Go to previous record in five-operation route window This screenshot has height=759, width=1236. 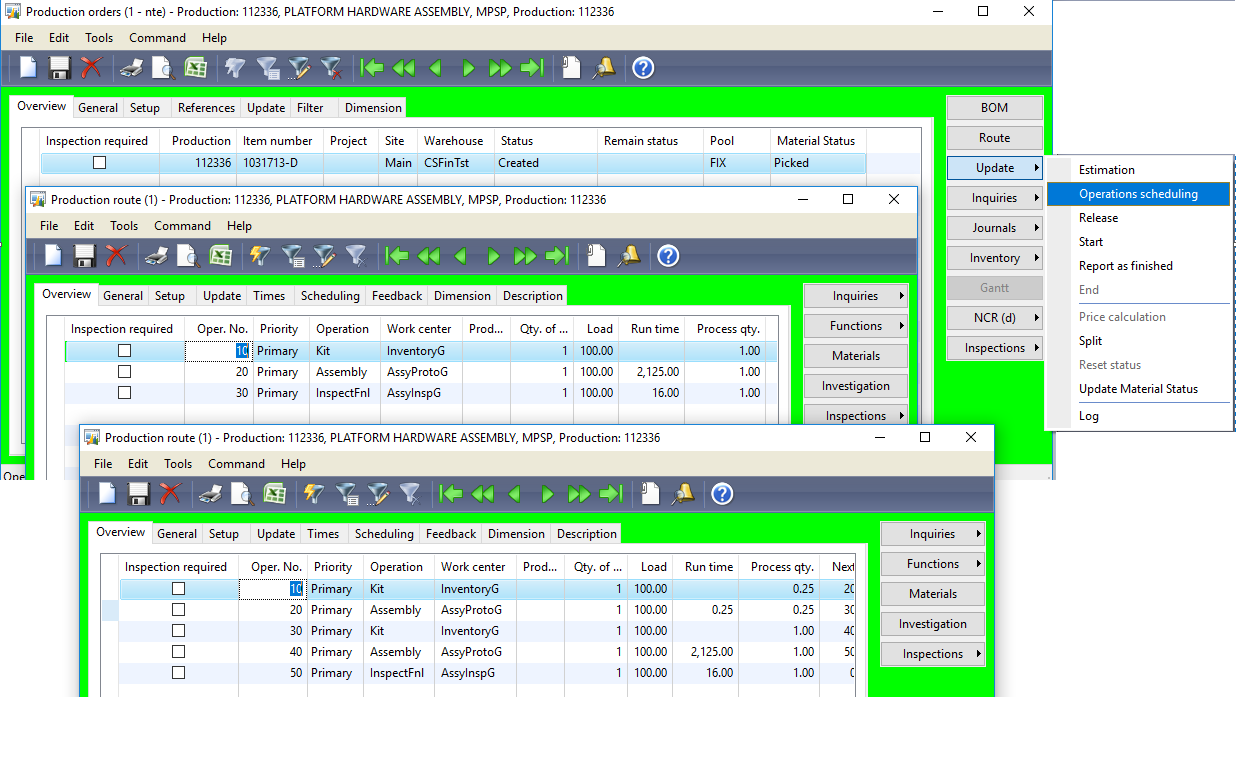point(515,494)
